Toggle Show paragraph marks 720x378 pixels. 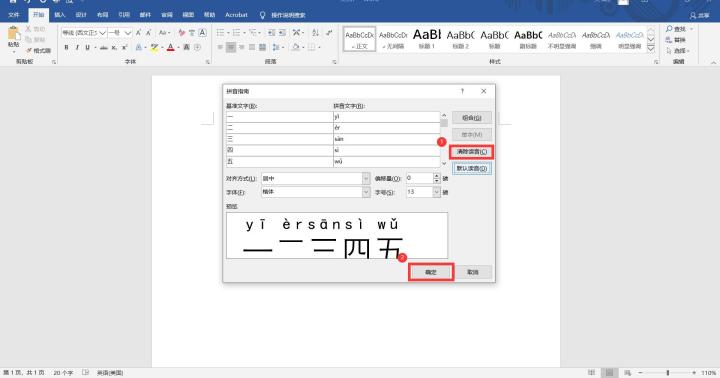point(329,33)
